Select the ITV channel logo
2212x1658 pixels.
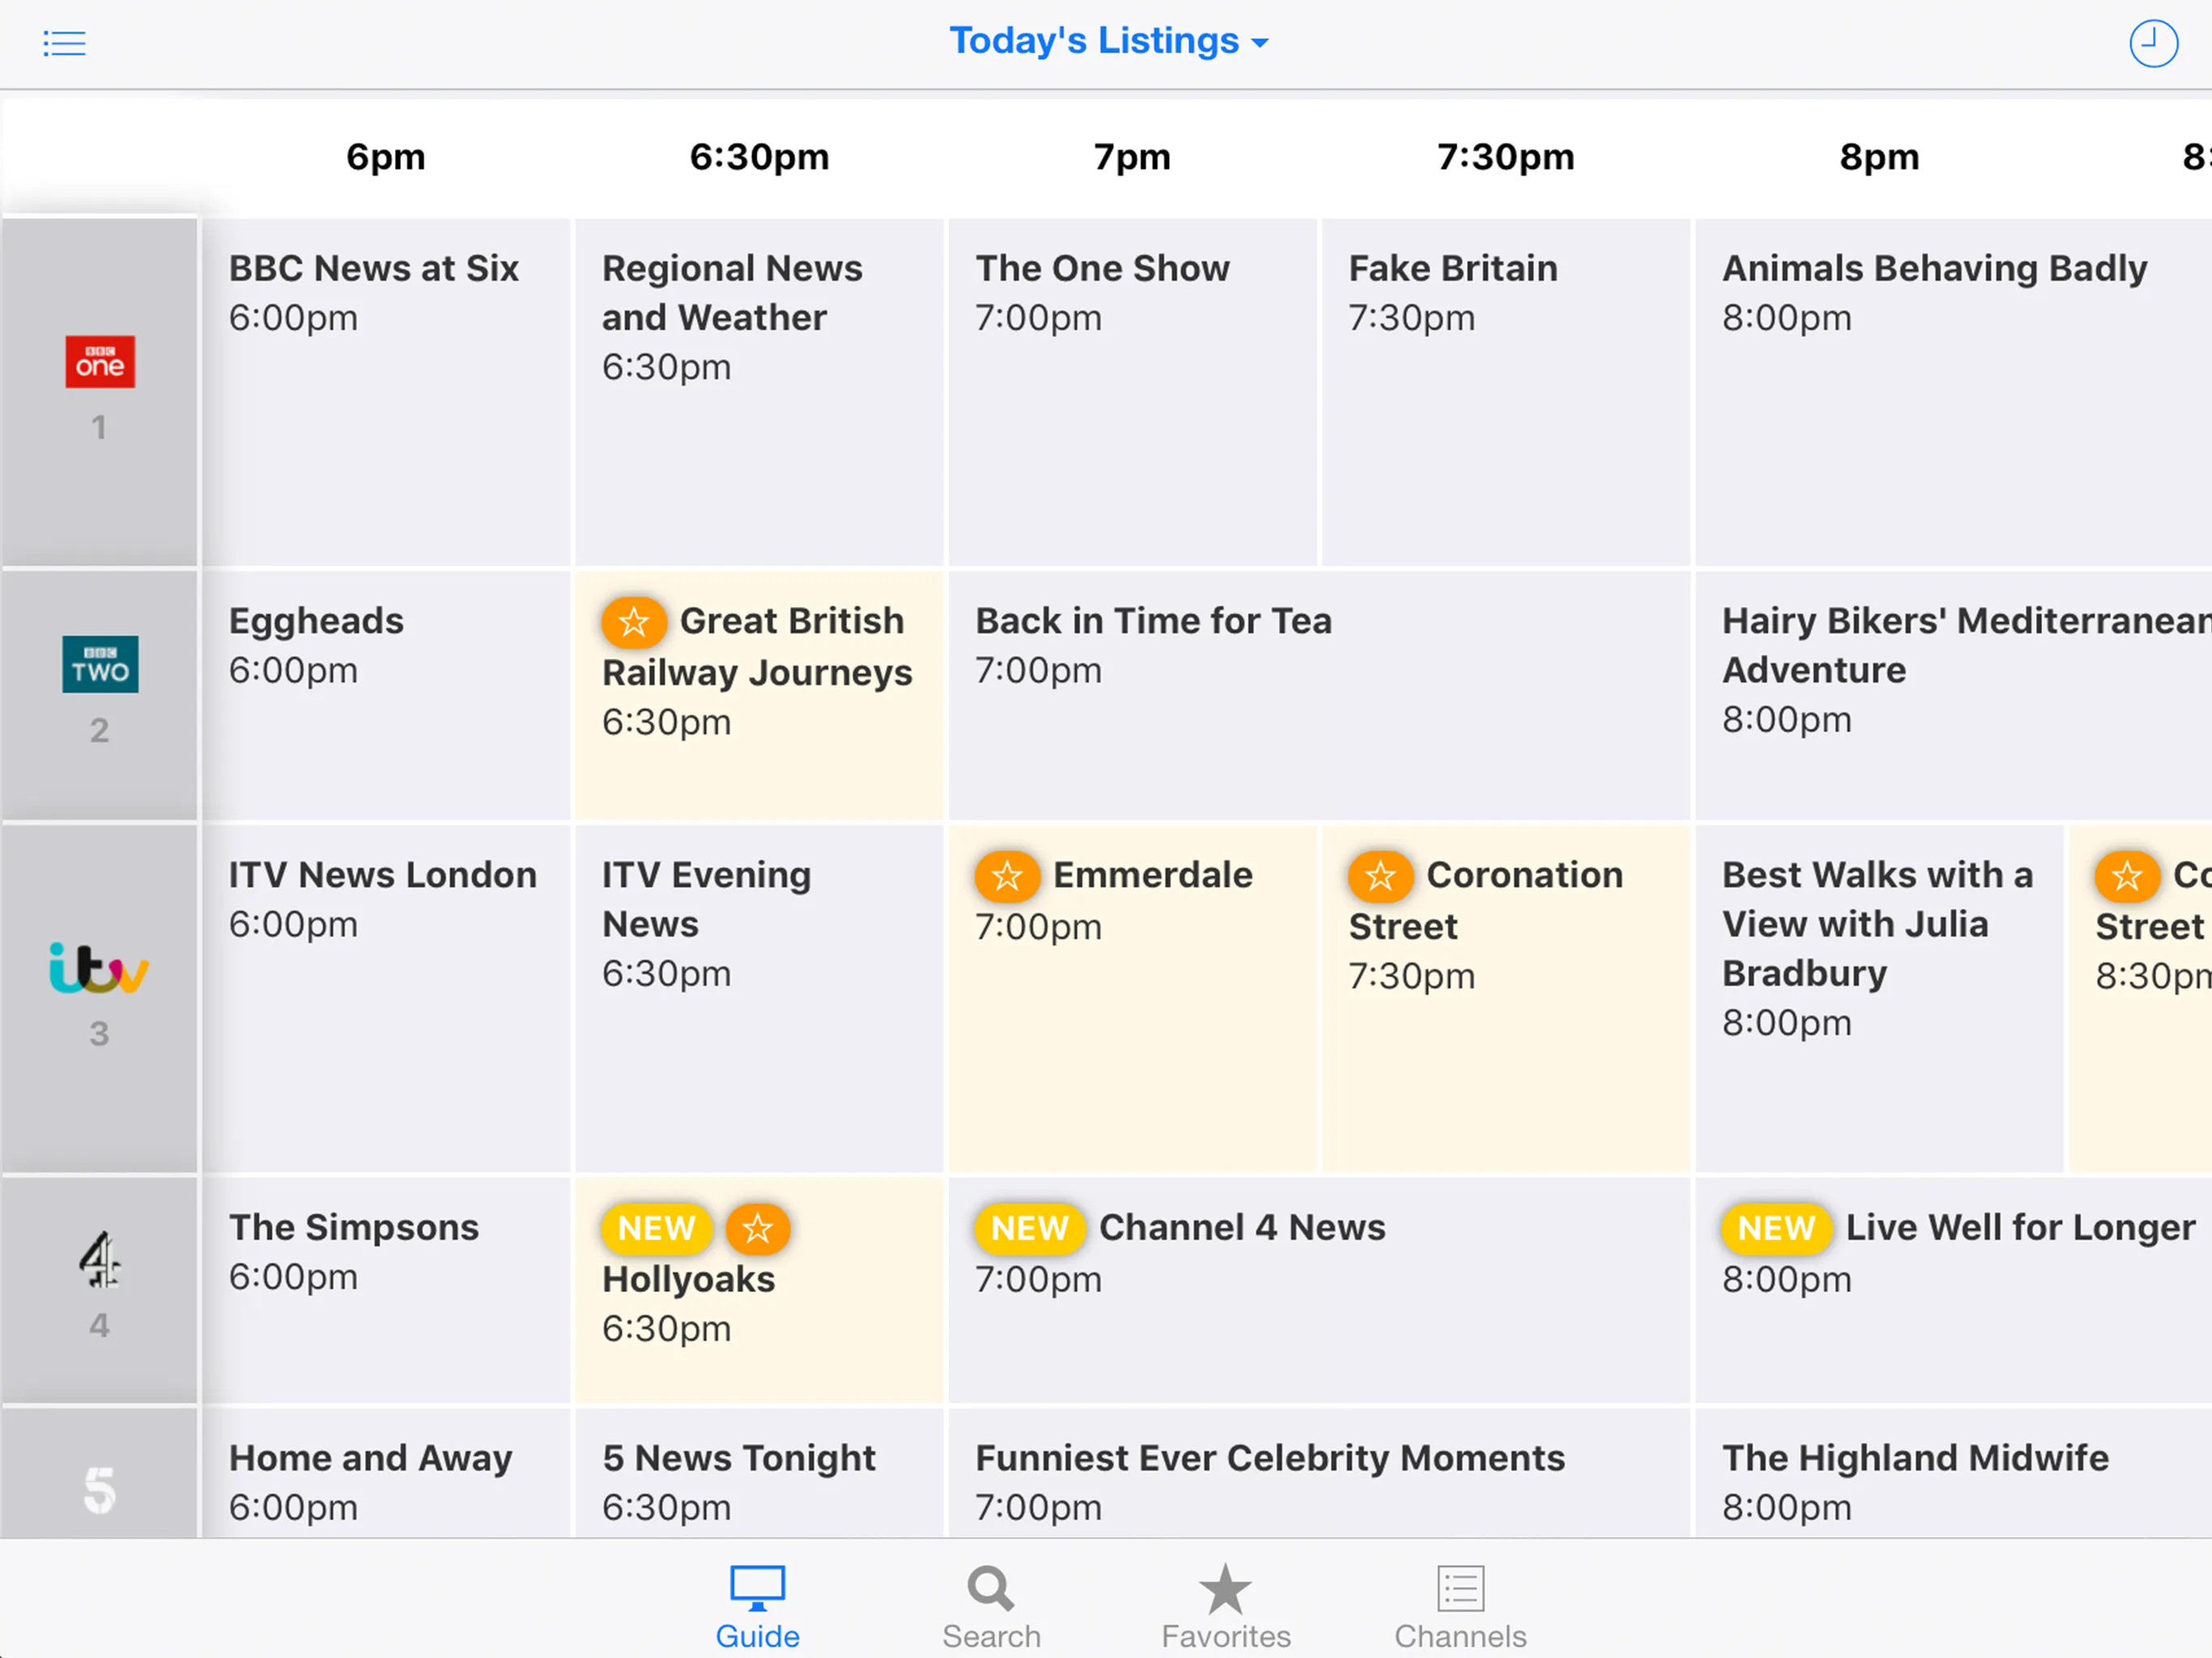[99, 968]
